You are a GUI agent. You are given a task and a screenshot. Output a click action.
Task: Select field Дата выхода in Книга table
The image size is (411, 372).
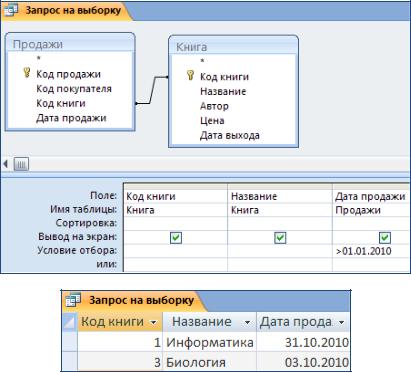coord(230,135)
